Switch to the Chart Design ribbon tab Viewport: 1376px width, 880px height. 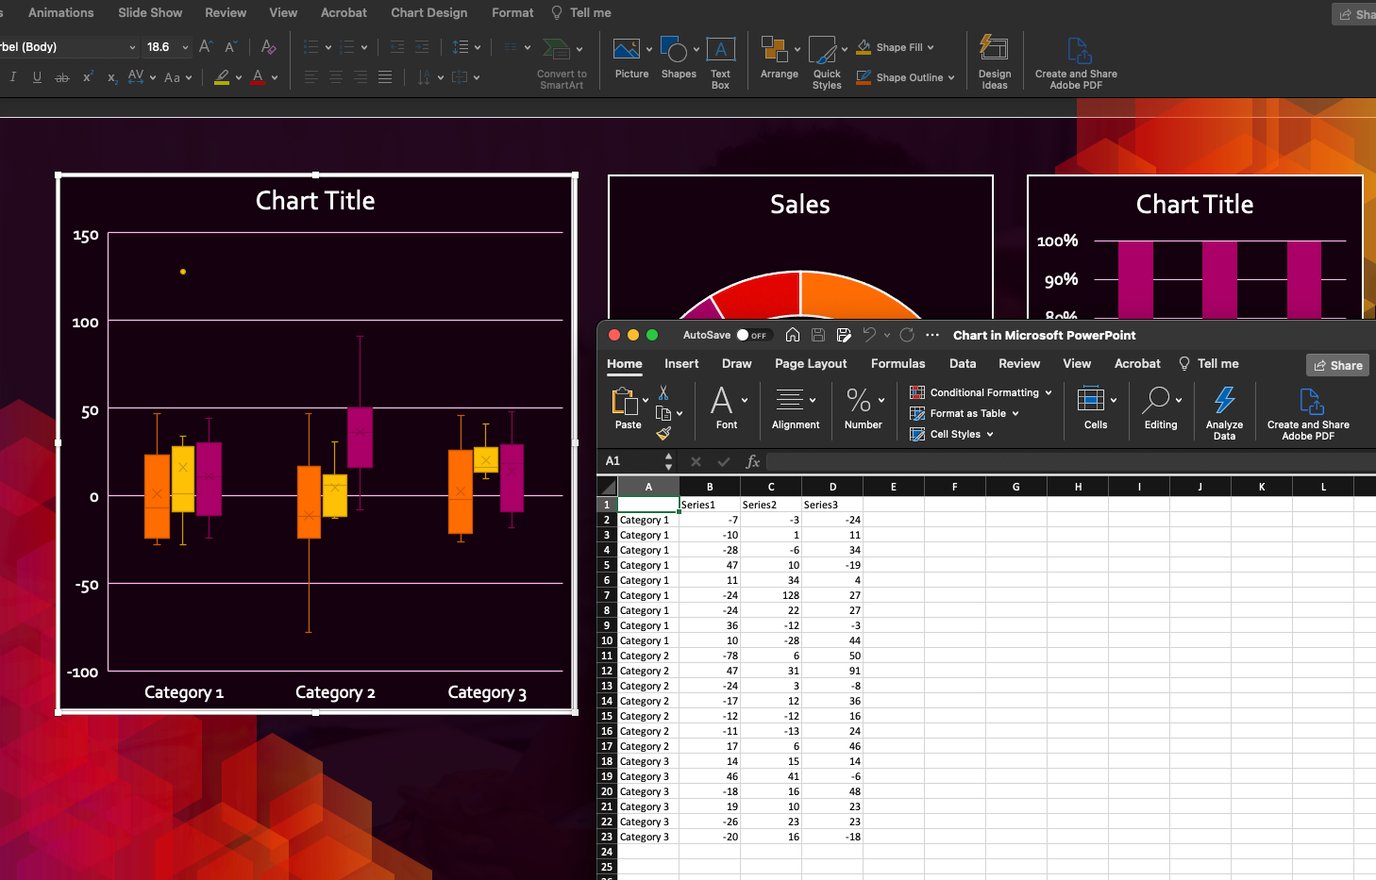428,12
